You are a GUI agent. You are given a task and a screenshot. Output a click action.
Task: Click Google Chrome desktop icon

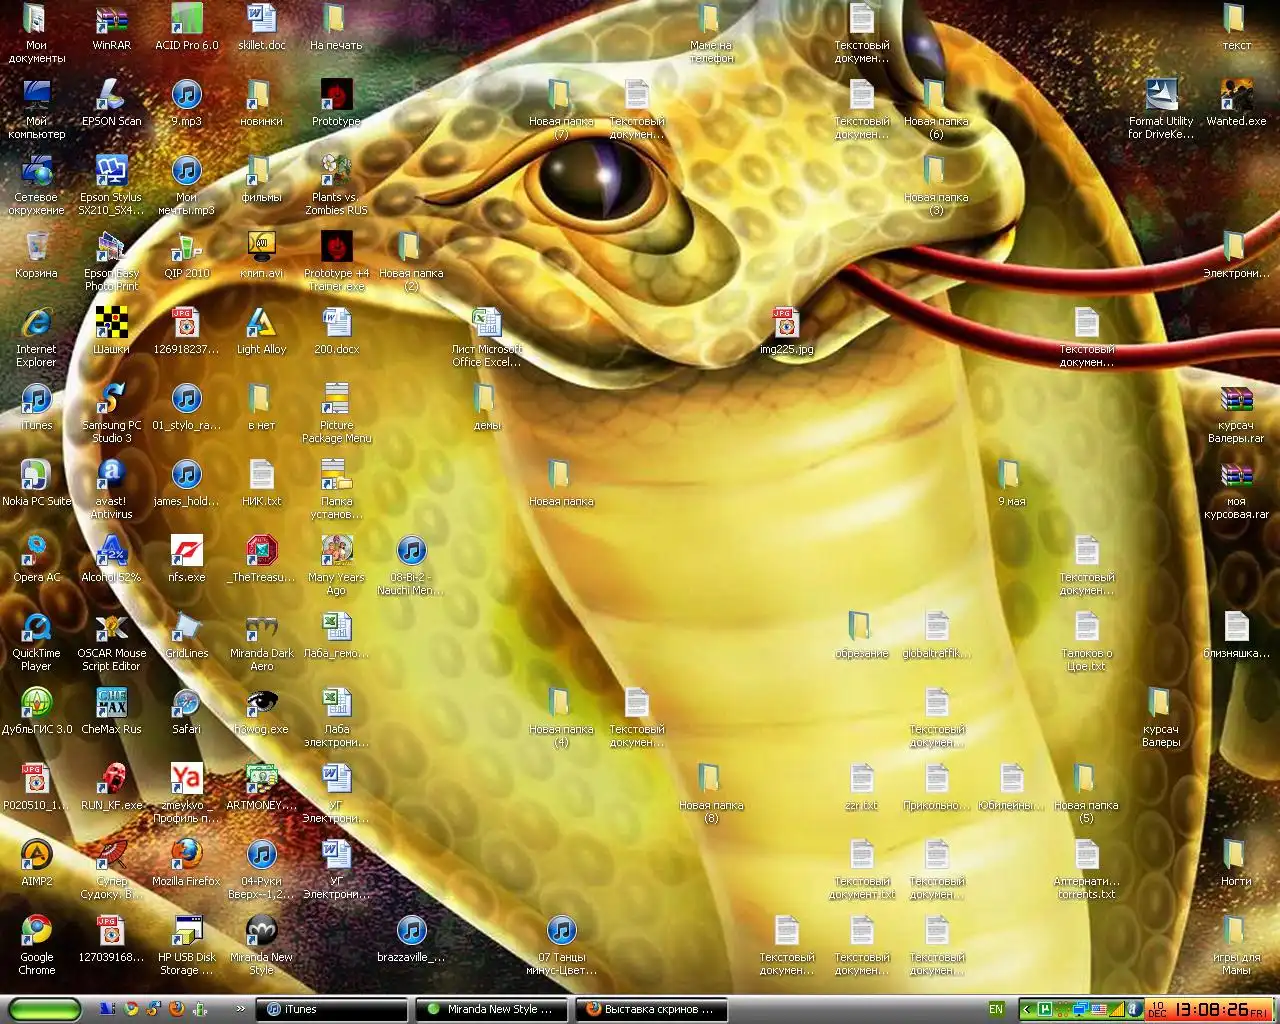click(36, 932)
